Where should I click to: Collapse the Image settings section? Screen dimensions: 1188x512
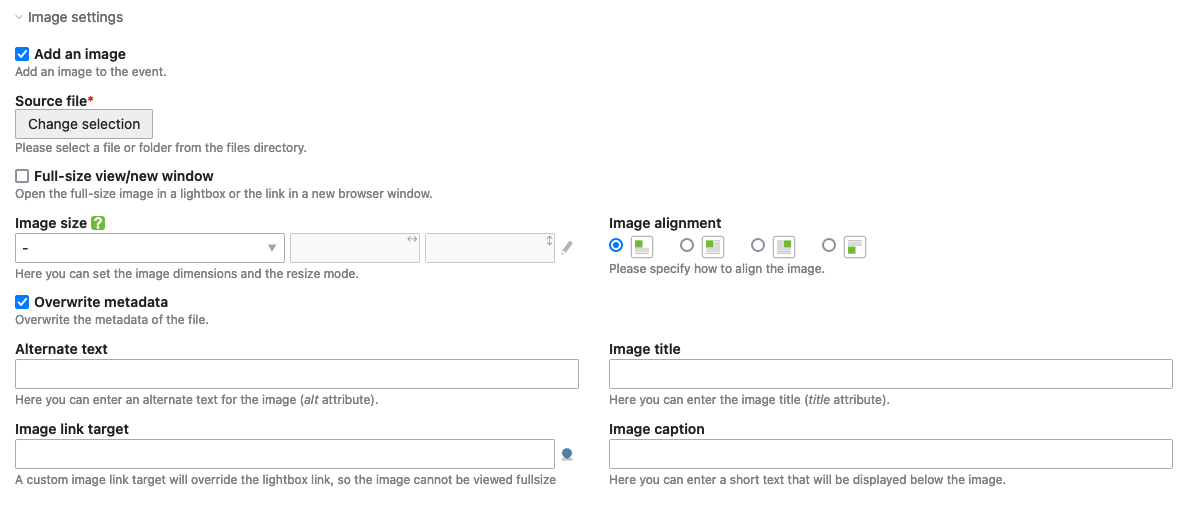coord(69,17)
